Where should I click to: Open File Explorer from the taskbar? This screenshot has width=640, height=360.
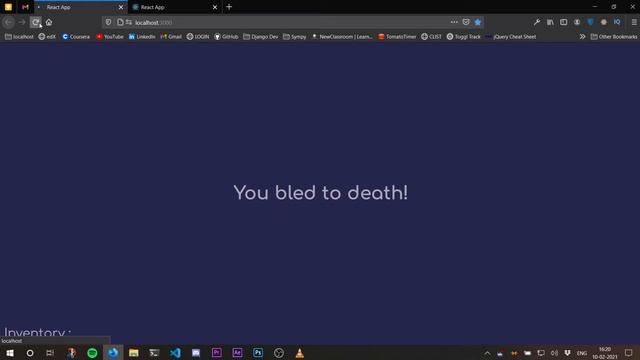point(134,353)
